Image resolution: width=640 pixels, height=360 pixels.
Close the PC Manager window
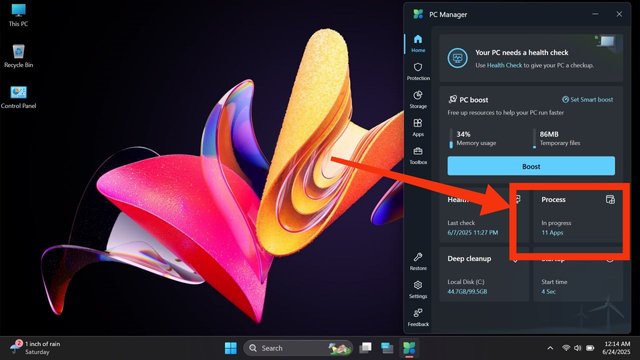point(619,14)
